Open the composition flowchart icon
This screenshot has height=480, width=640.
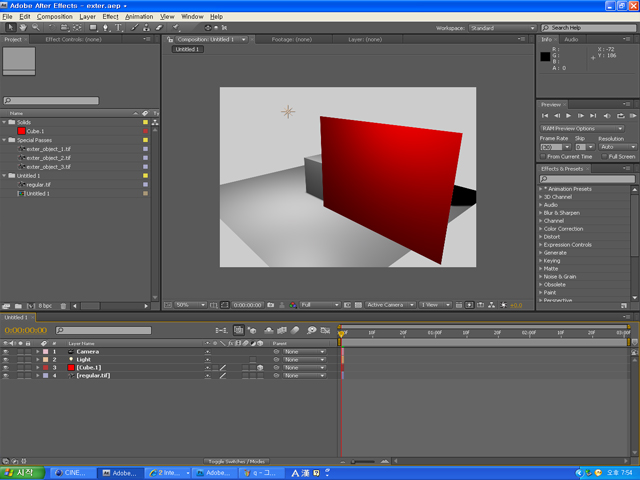click(491, 305)
